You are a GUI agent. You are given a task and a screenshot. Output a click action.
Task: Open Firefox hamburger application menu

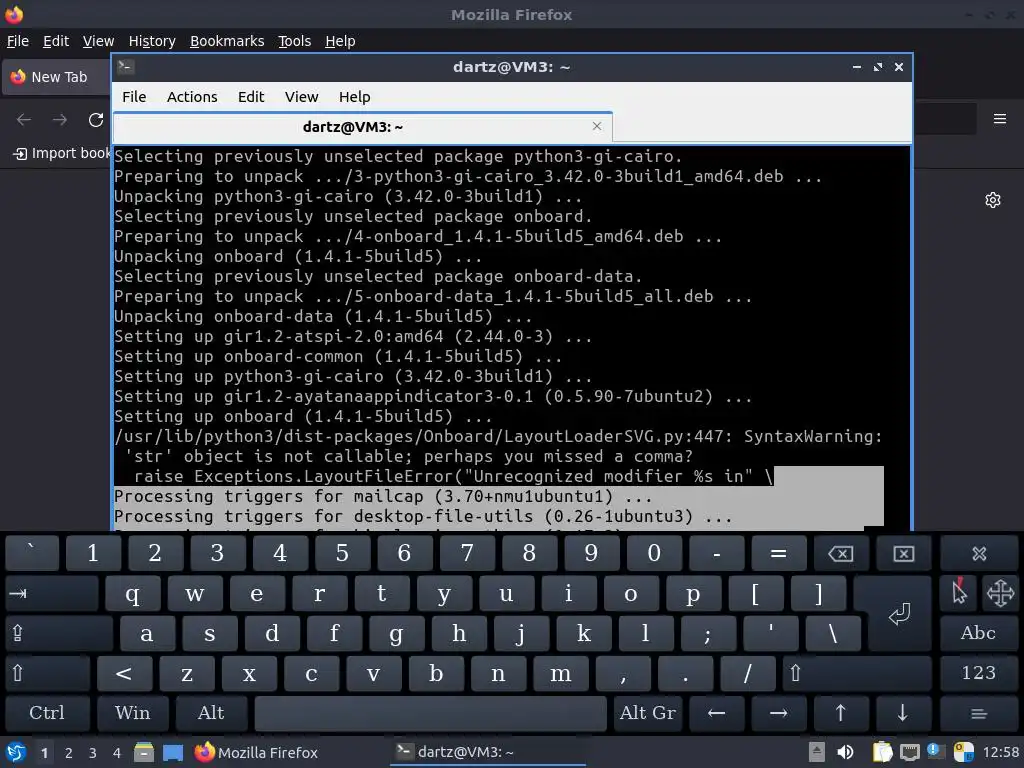click(x=999, y=119)
